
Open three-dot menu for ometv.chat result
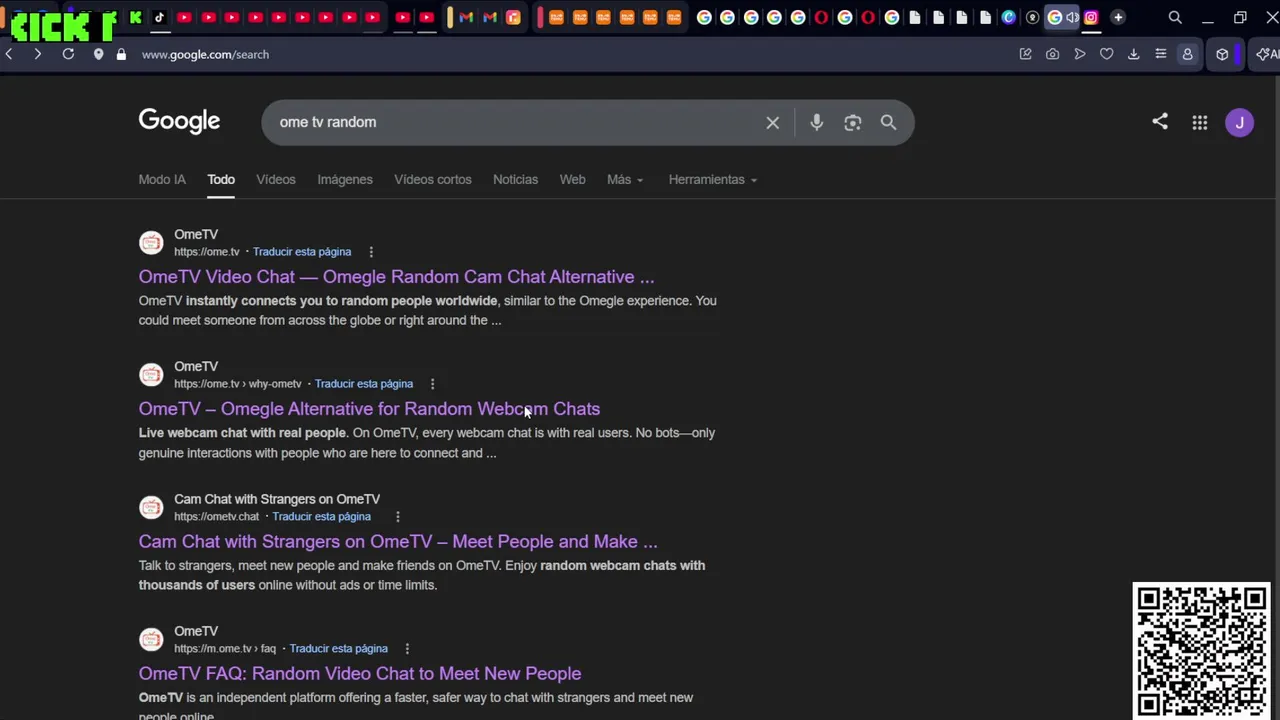(397, 517)
